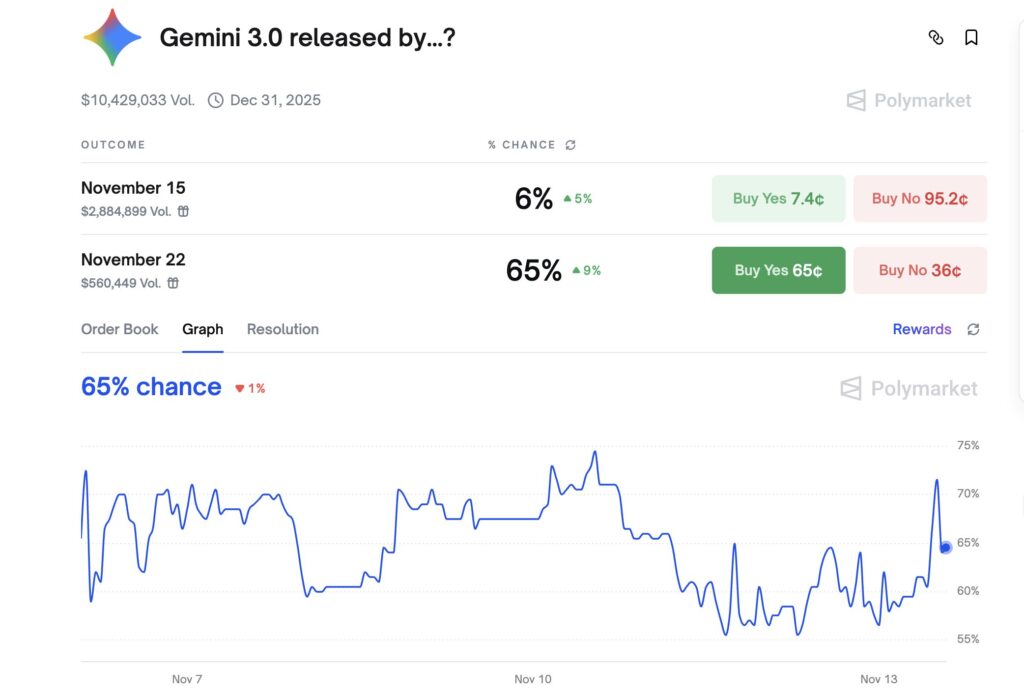Select the Graph tab

click(202, 329)
